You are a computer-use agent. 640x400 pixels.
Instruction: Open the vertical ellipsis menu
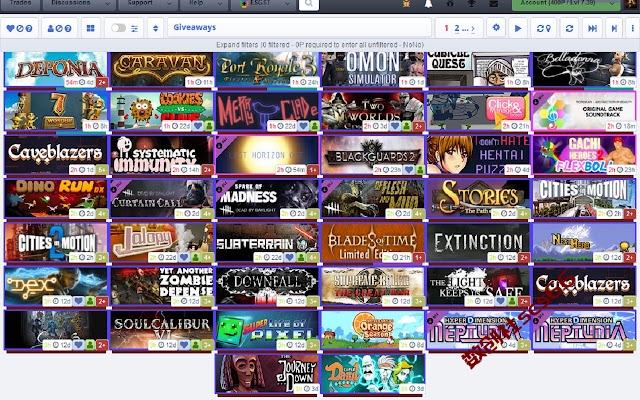pyautogui.click(x=633, y=28)
